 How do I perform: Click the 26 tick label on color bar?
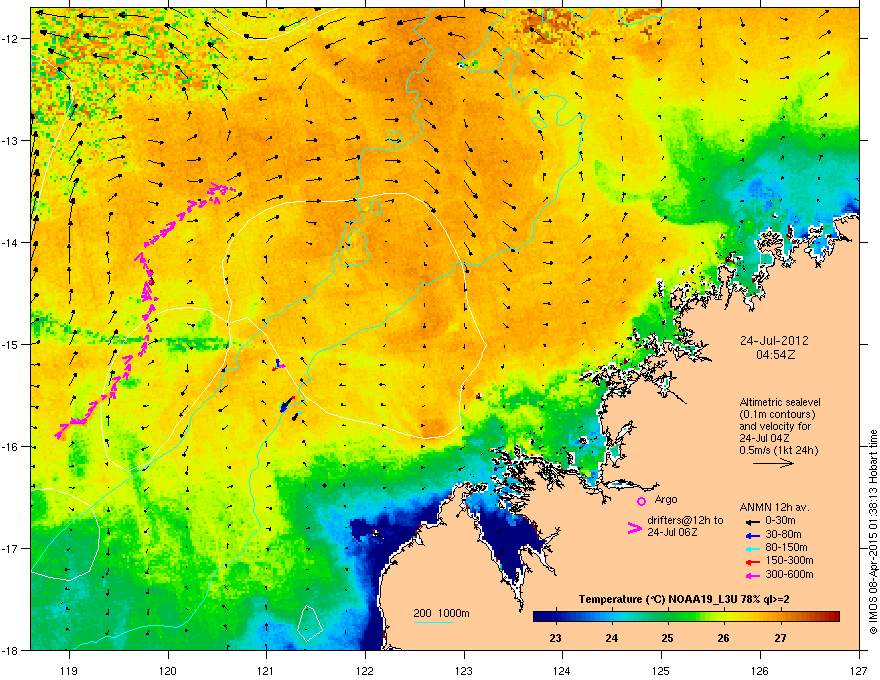click(723, 638)
